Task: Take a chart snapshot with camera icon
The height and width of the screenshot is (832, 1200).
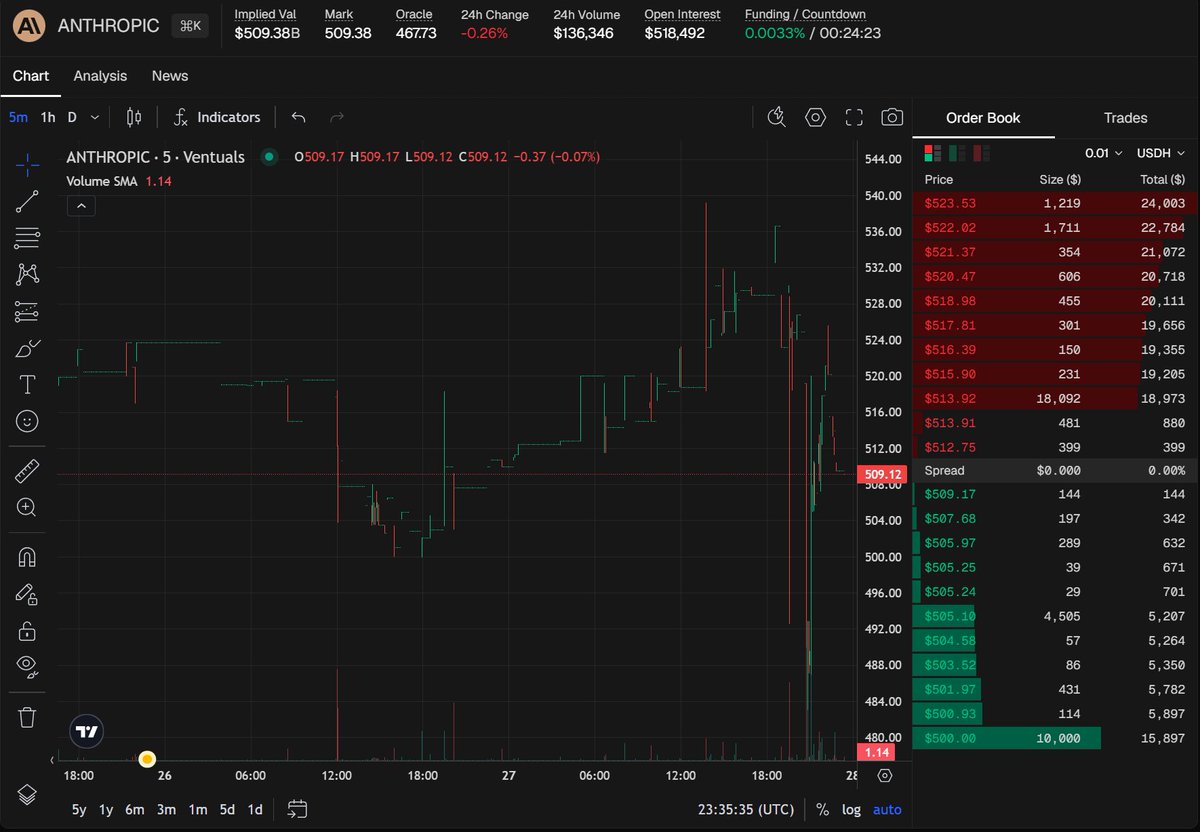Action: pyautogui.click(x=892, y=117)
